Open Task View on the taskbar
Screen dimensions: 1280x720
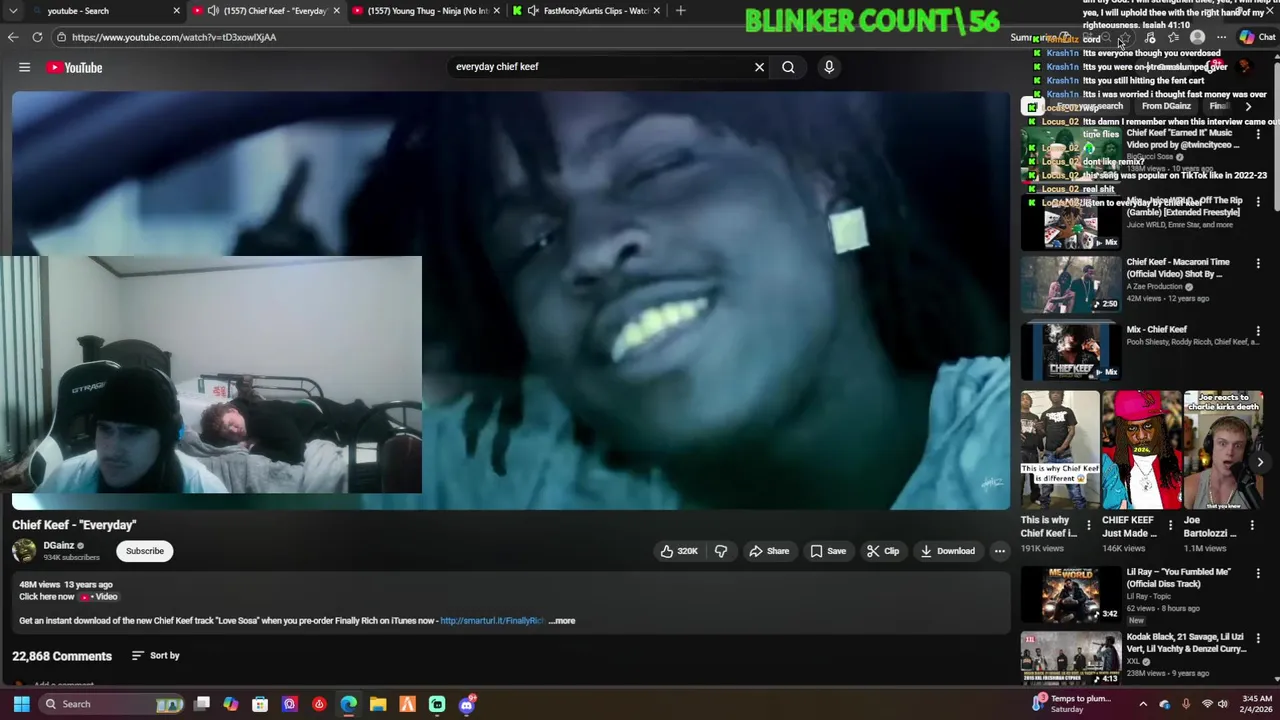coord(202,704)
